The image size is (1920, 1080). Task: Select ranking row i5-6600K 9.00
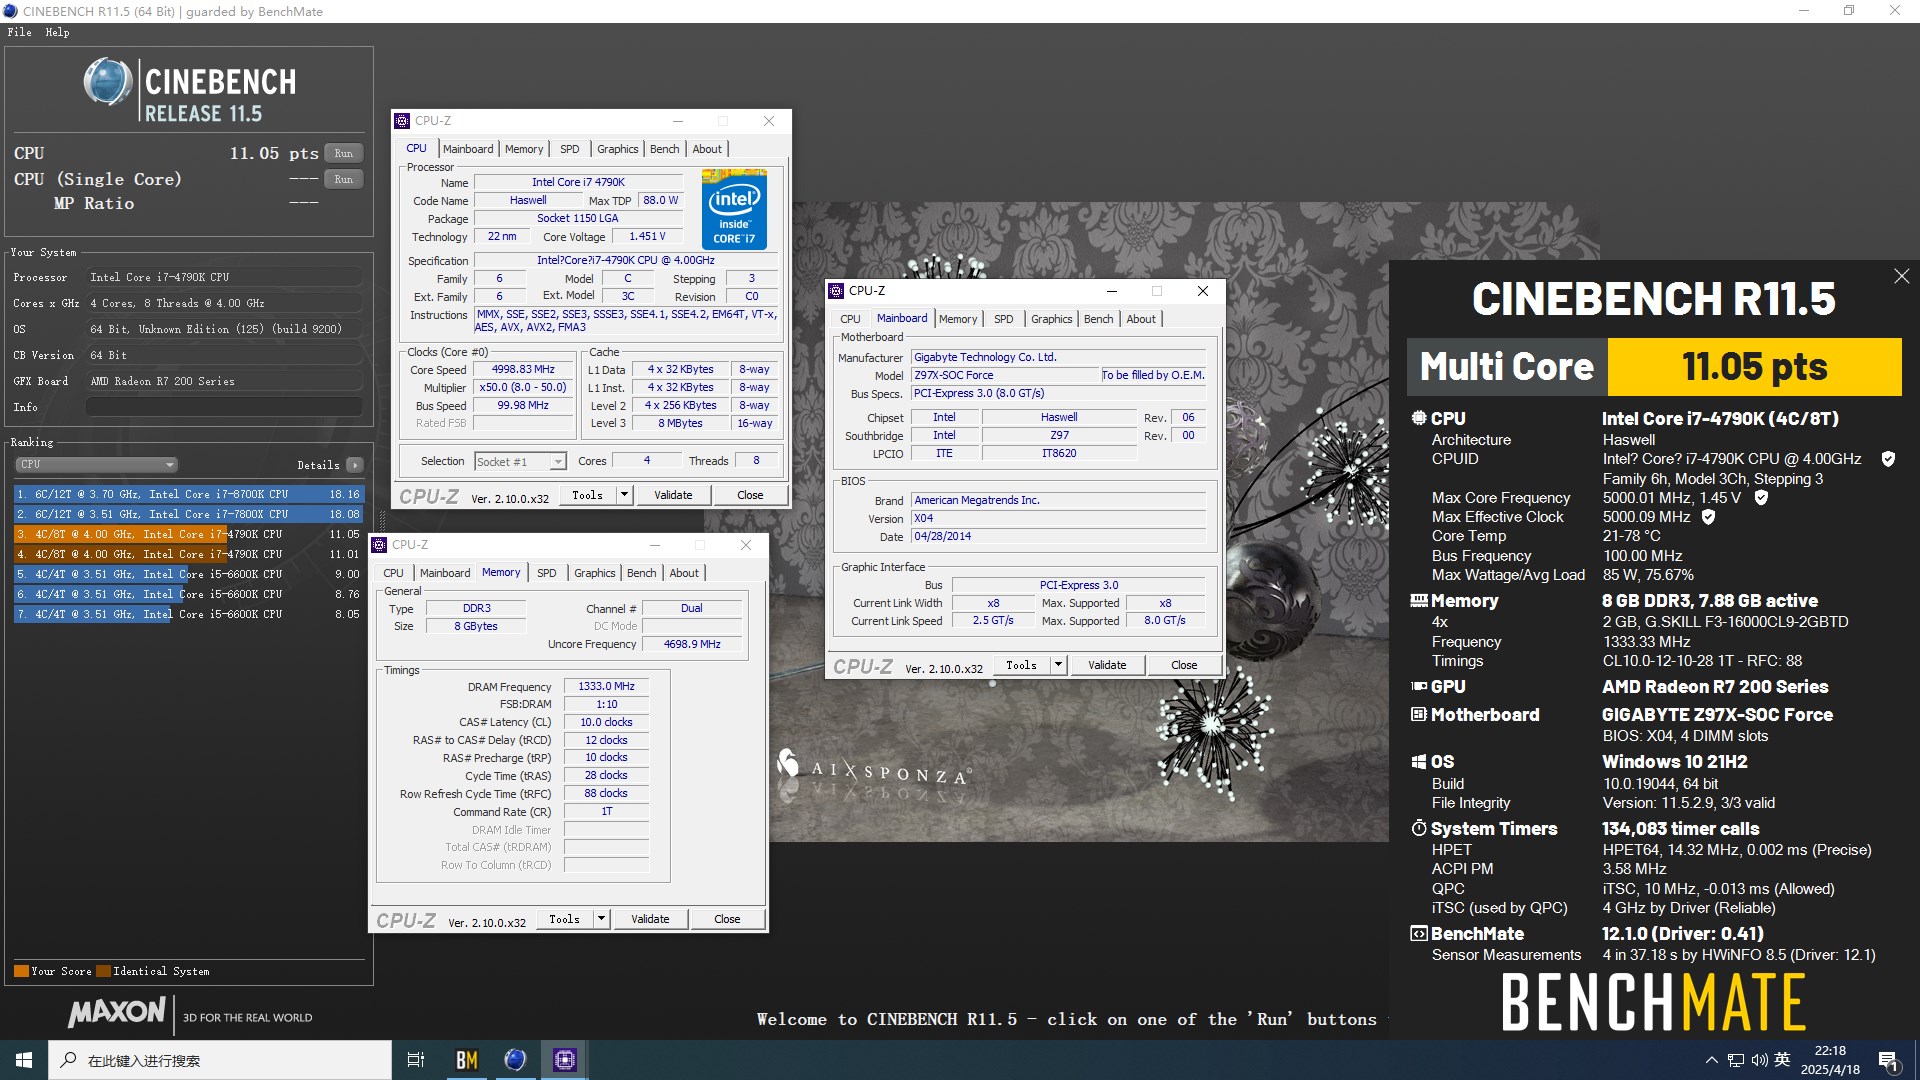click(188, 574)
